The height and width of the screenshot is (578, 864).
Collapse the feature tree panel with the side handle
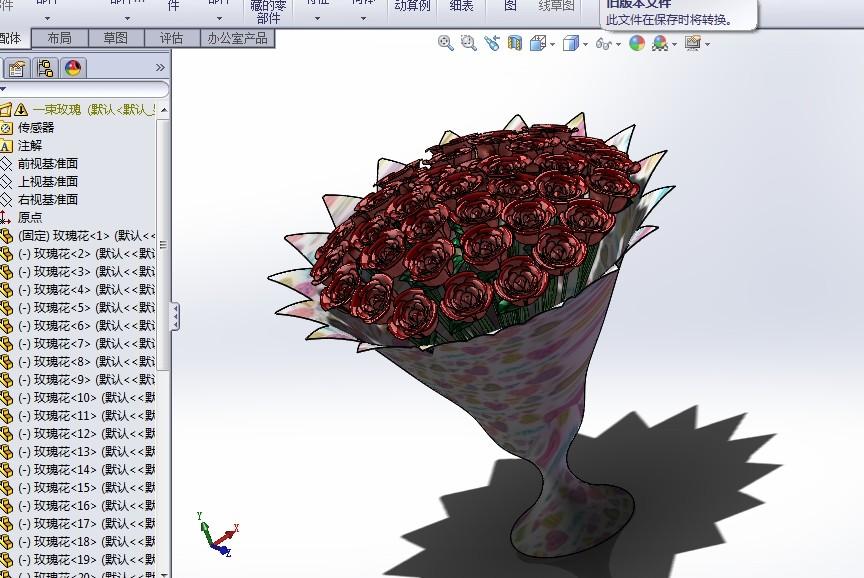click(x=175, y=316)
